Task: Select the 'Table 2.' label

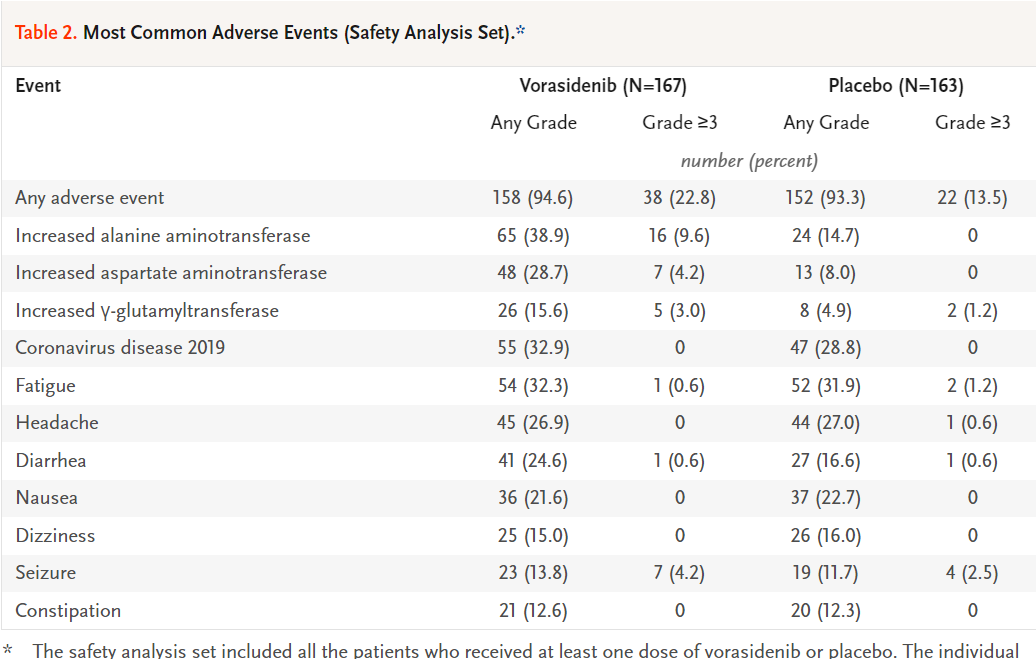Action: point(46,32)
